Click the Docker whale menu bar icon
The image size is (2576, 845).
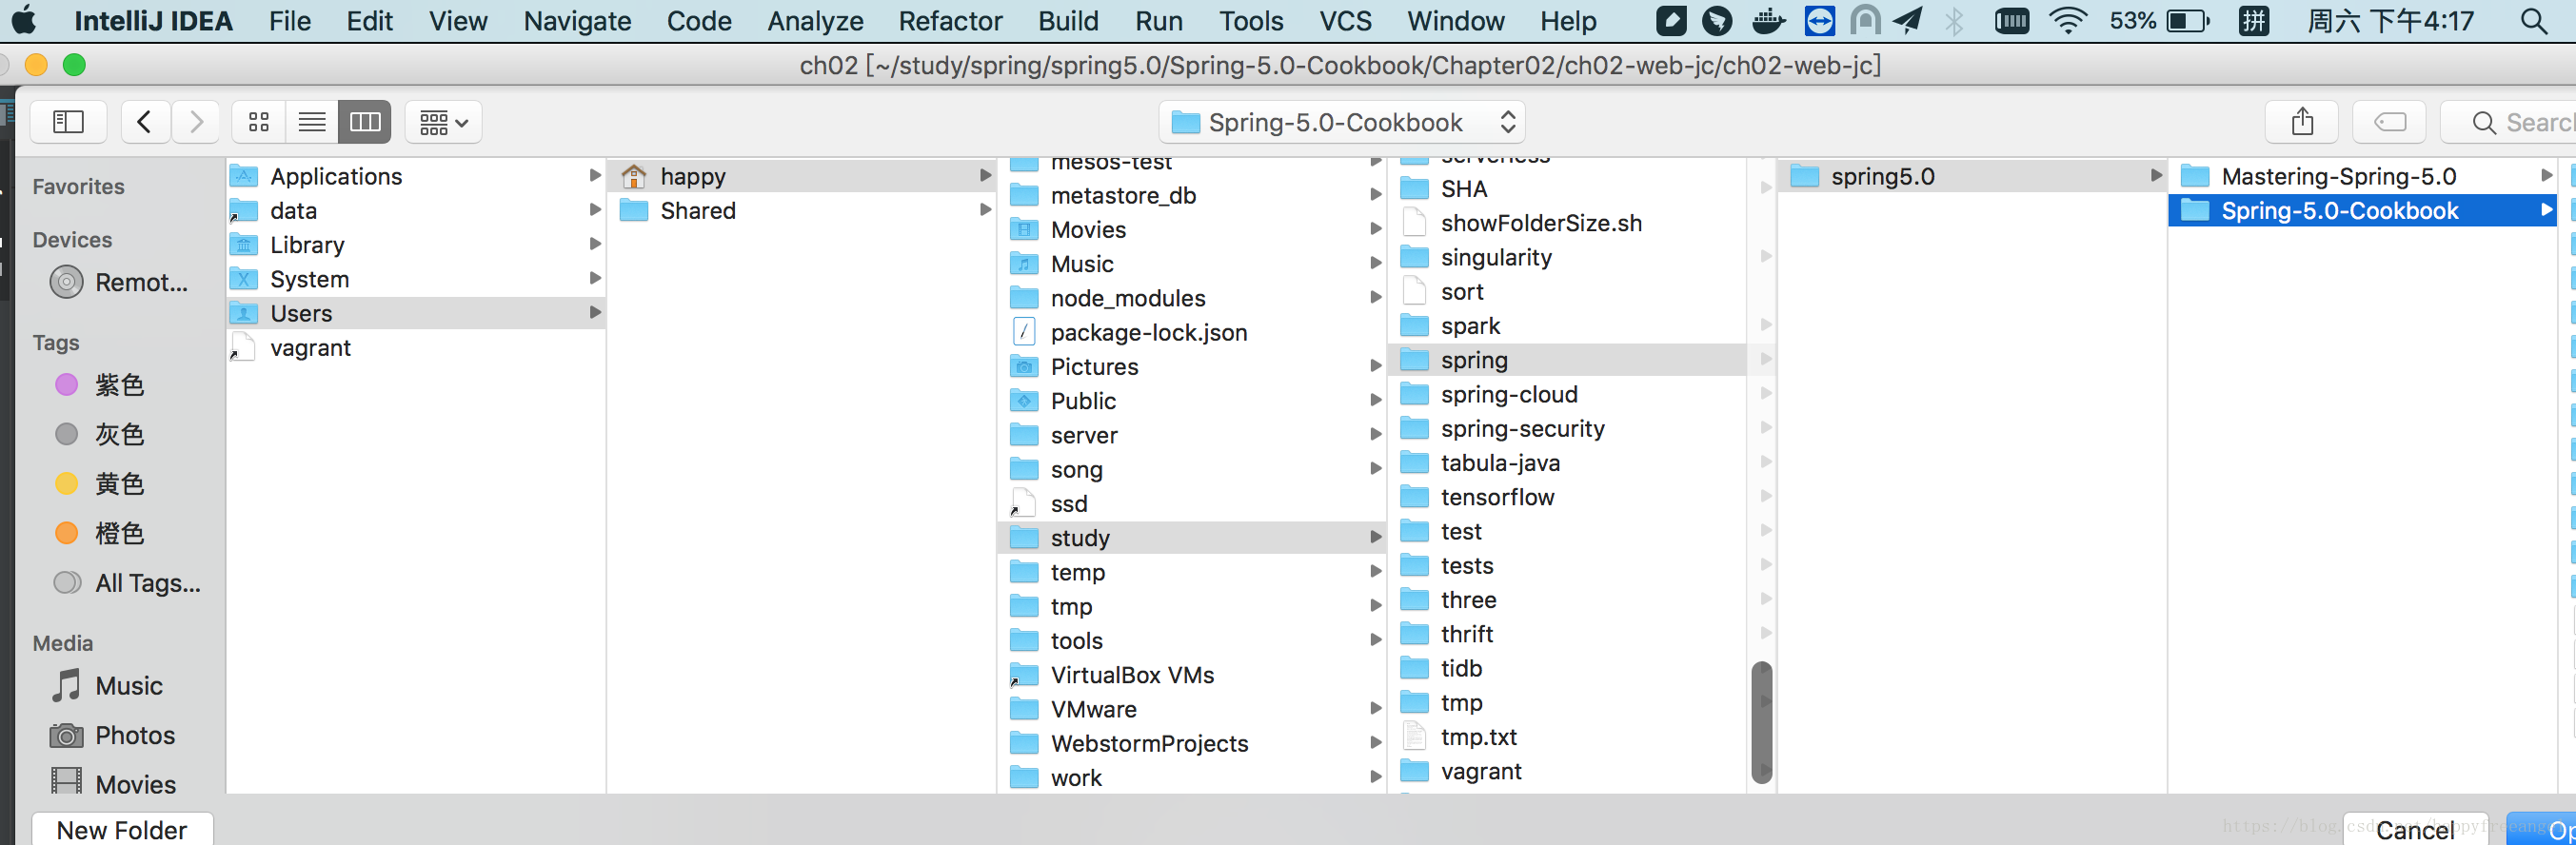pos(1768,21)
